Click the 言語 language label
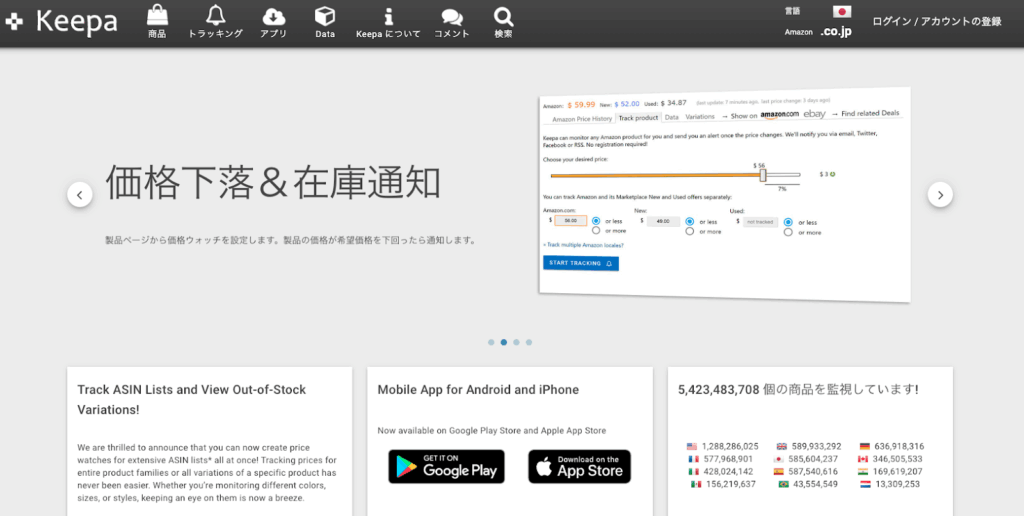Screen dimensions: 1024x516 coord(792,11)
